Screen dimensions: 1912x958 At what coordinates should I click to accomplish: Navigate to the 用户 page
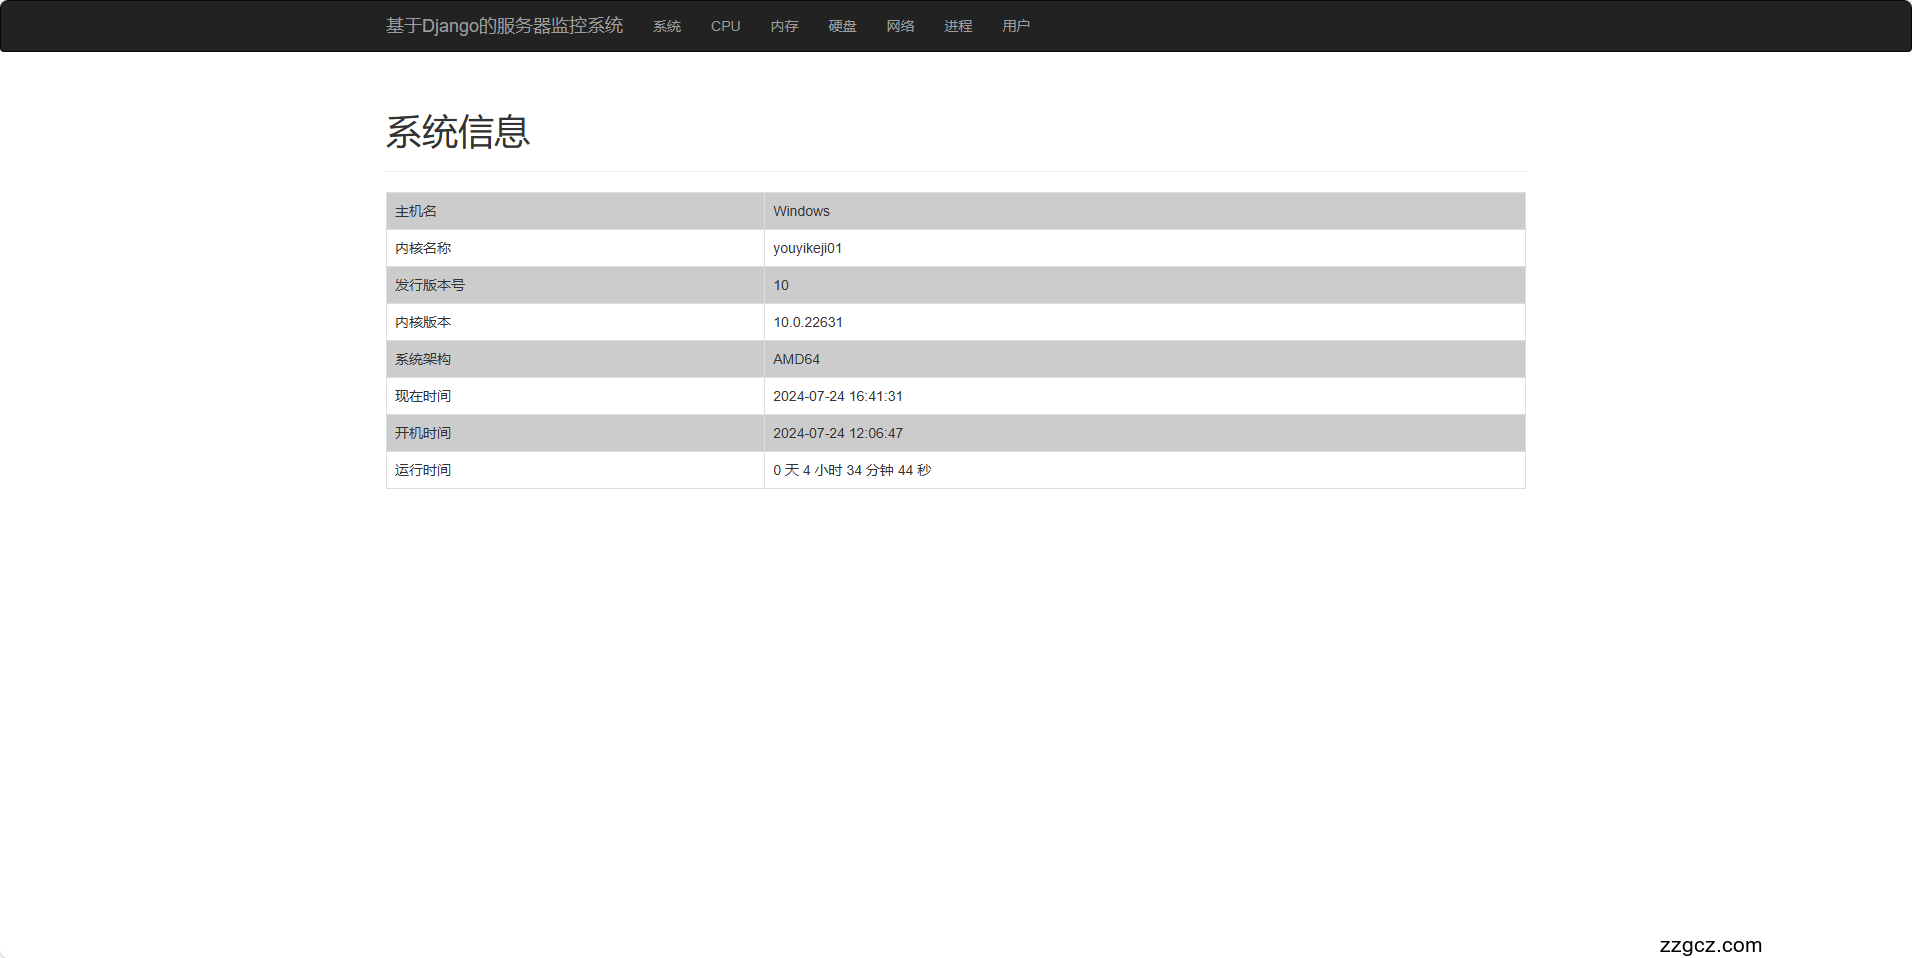coord(1016,26)
